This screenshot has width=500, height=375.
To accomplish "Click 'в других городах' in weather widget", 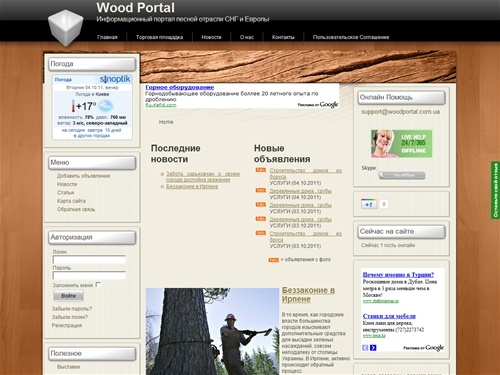I will [x=92, y=136].
